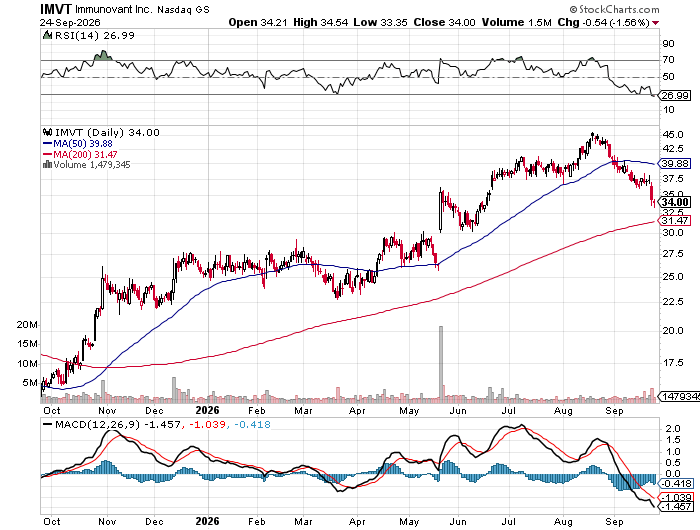Click the 25.0 label on price axis

tap(673, 277)
